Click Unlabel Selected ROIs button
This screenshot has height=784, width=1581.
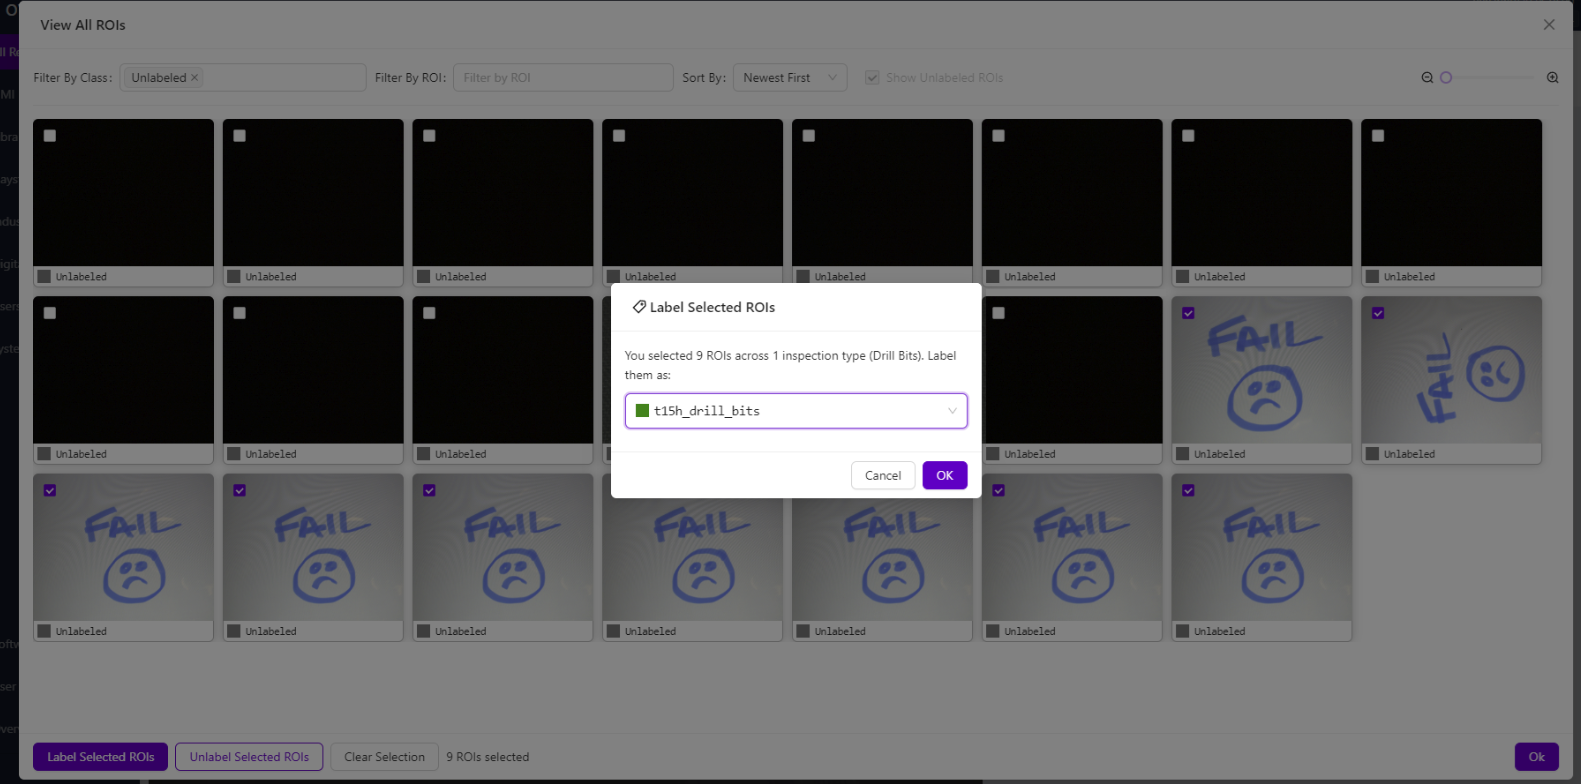(x=249, y=757)
